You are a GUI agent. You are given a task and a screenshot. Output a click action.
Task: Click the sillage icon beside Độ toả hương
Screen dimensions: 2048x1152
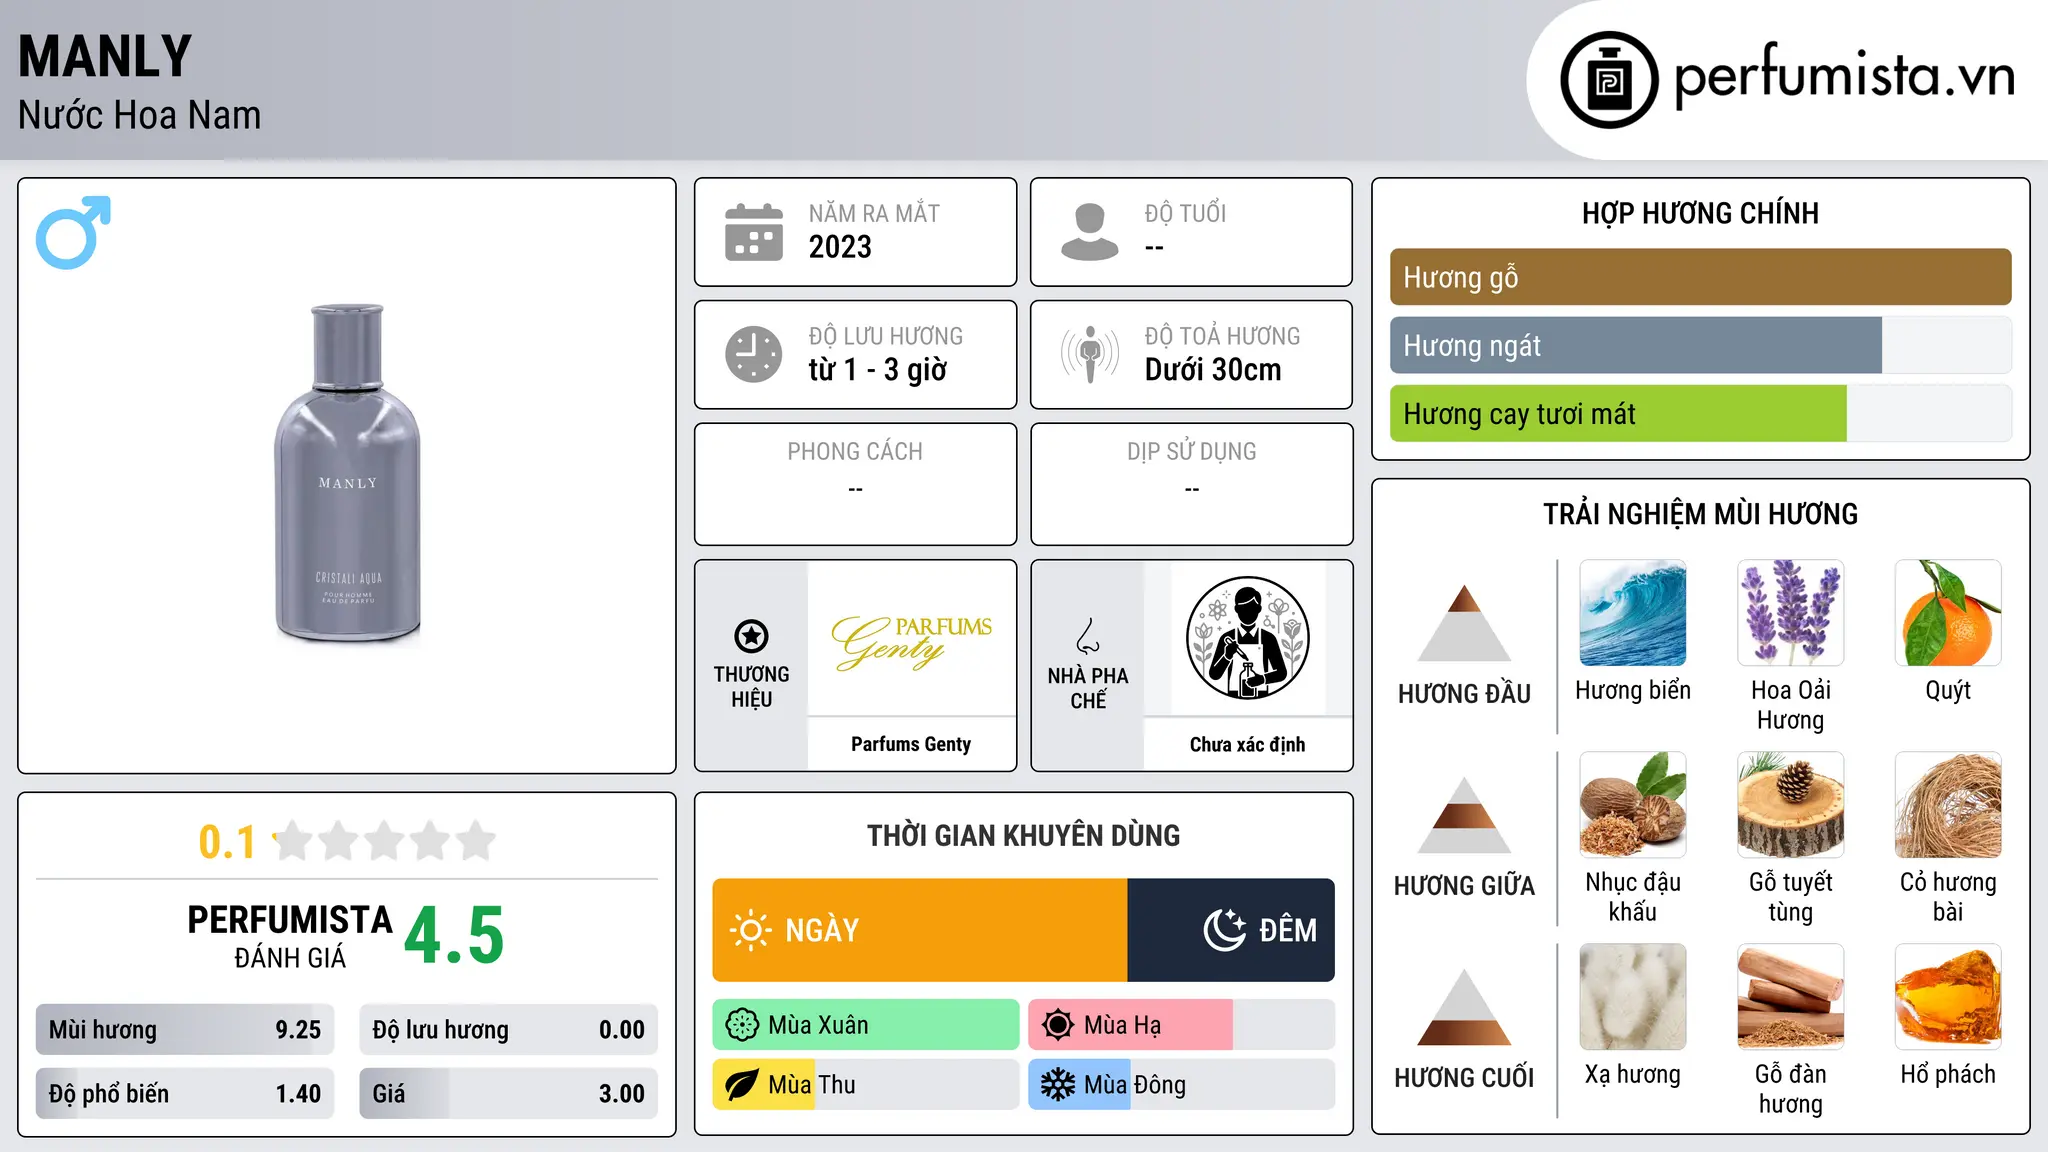[x=1090, y=354]
